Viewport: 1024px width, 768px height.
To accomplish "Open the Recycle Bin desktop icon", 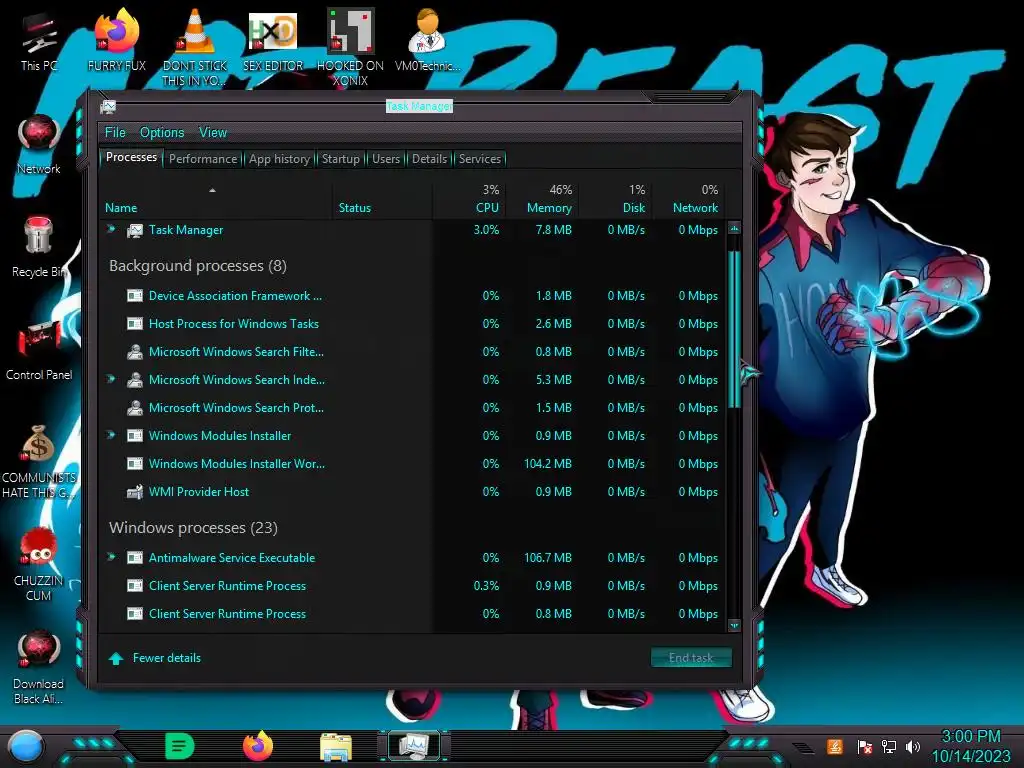I will [x=39, y=247].
